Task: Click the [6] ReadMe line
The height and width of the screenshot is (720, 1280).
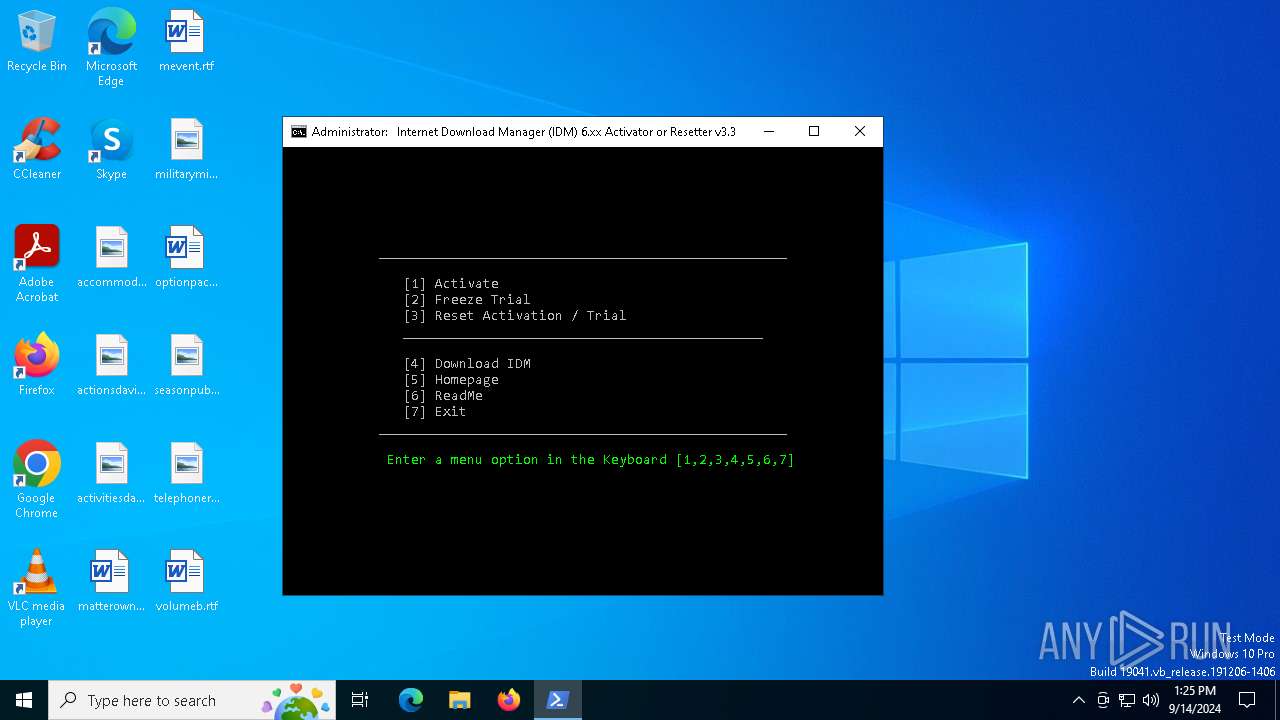Action: (443, 396)
